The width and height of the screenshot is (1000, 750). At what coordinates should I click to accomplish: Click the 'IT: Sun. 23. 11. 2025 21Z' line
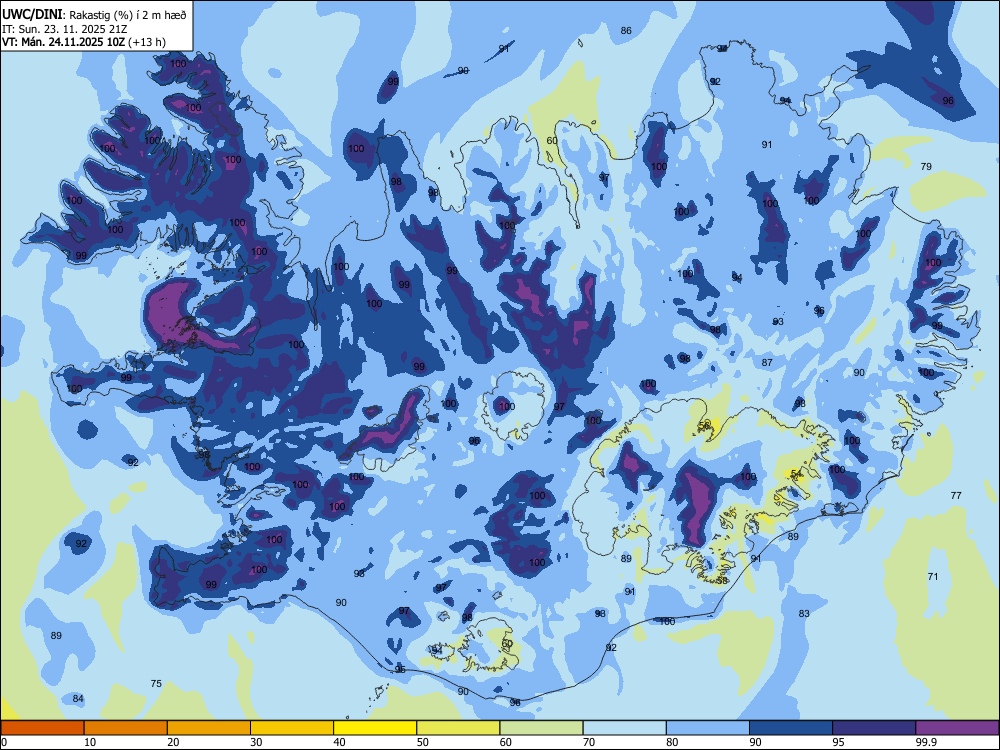click(64, 29)
